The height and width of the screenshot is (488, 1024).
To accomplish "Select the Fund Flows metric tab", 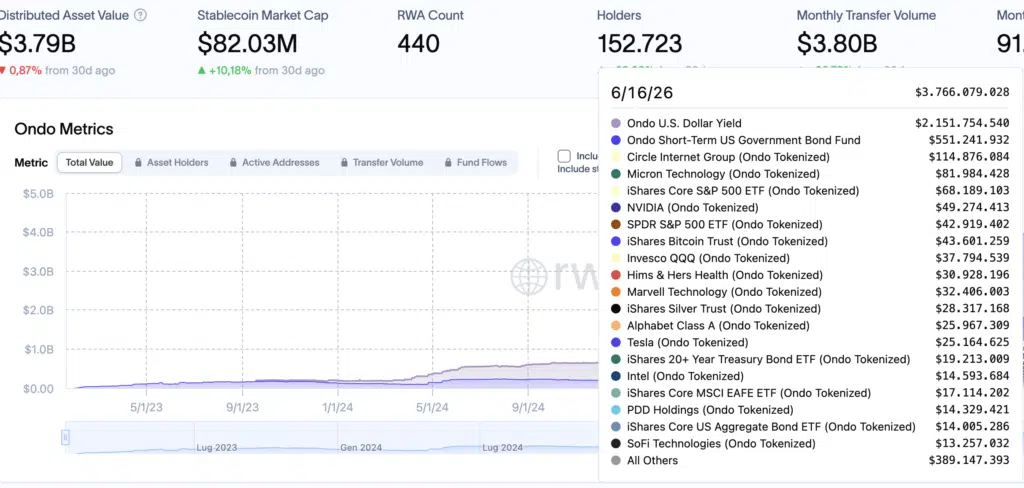I will [x=477, y=163].
